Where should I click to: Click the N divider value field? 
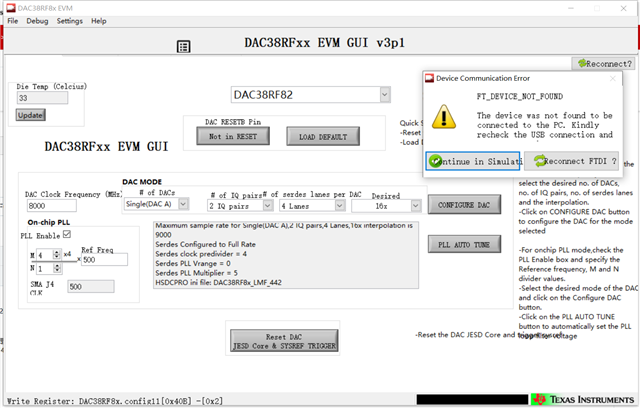(45, 268)
